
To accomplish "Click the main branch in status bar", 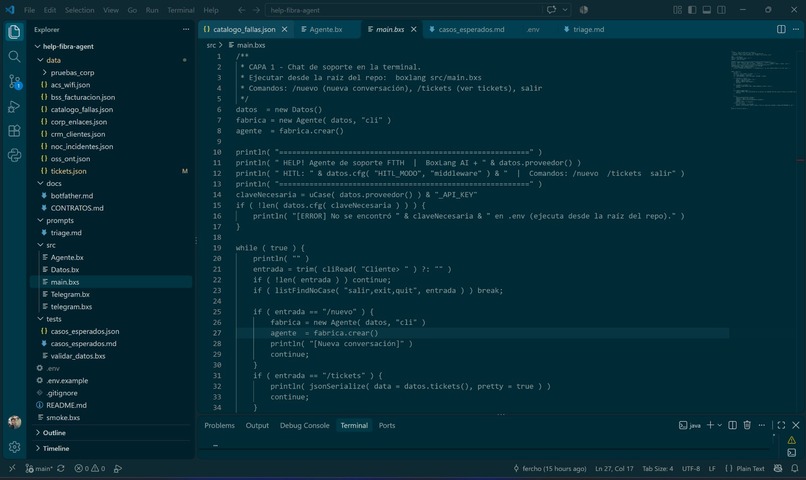I will click(x=39, y=468).
